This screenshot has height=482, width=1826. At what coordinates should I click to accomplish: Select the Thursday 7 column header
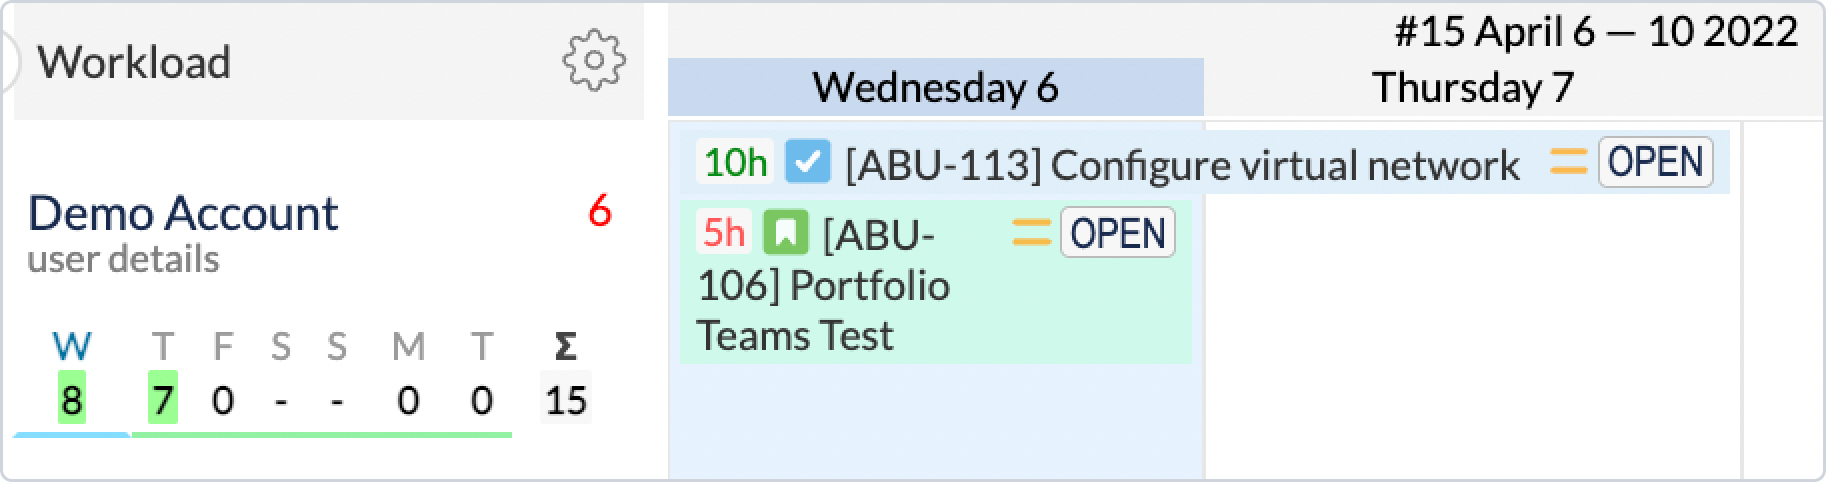[1472, 88]
